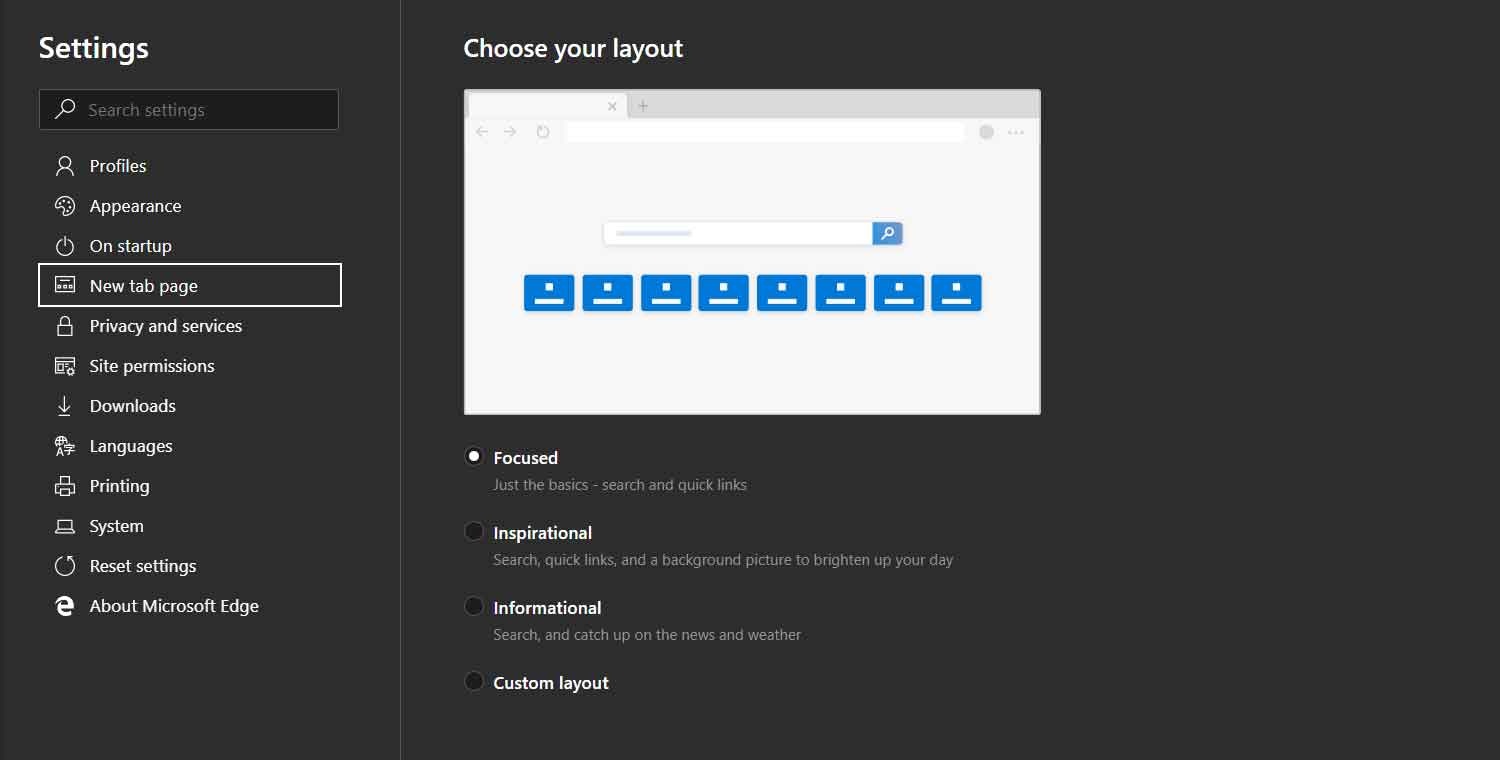Click the Downloads arrow icon
Viewport: 1500px width, 760px height.
(x=65, y=406)
